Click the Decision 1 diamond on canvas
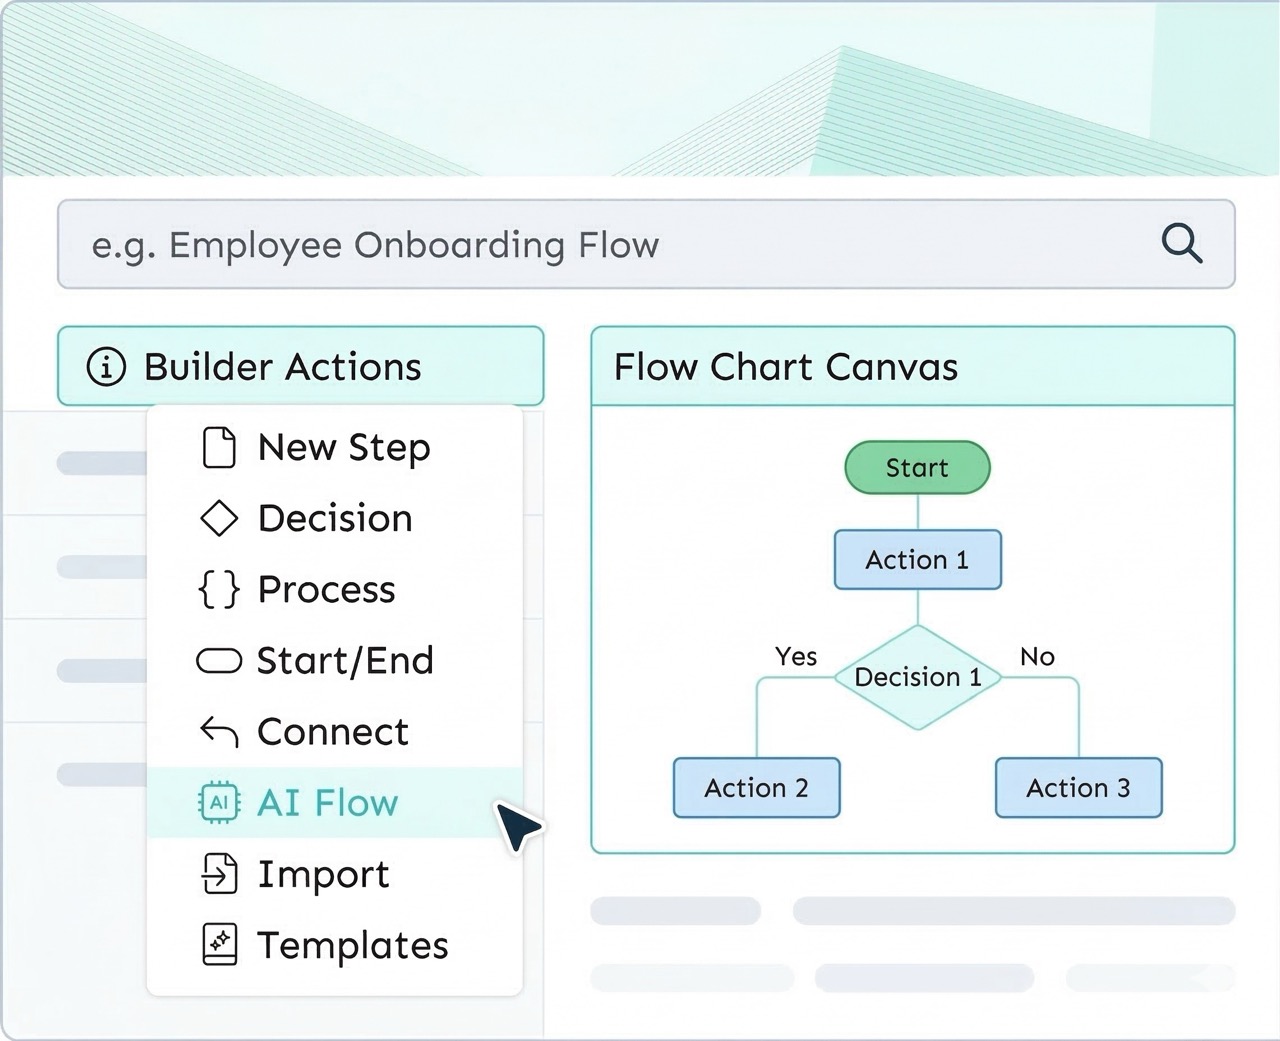Image resolution: width=1280 pixels, height=1041 pixels. pos(917,677)
